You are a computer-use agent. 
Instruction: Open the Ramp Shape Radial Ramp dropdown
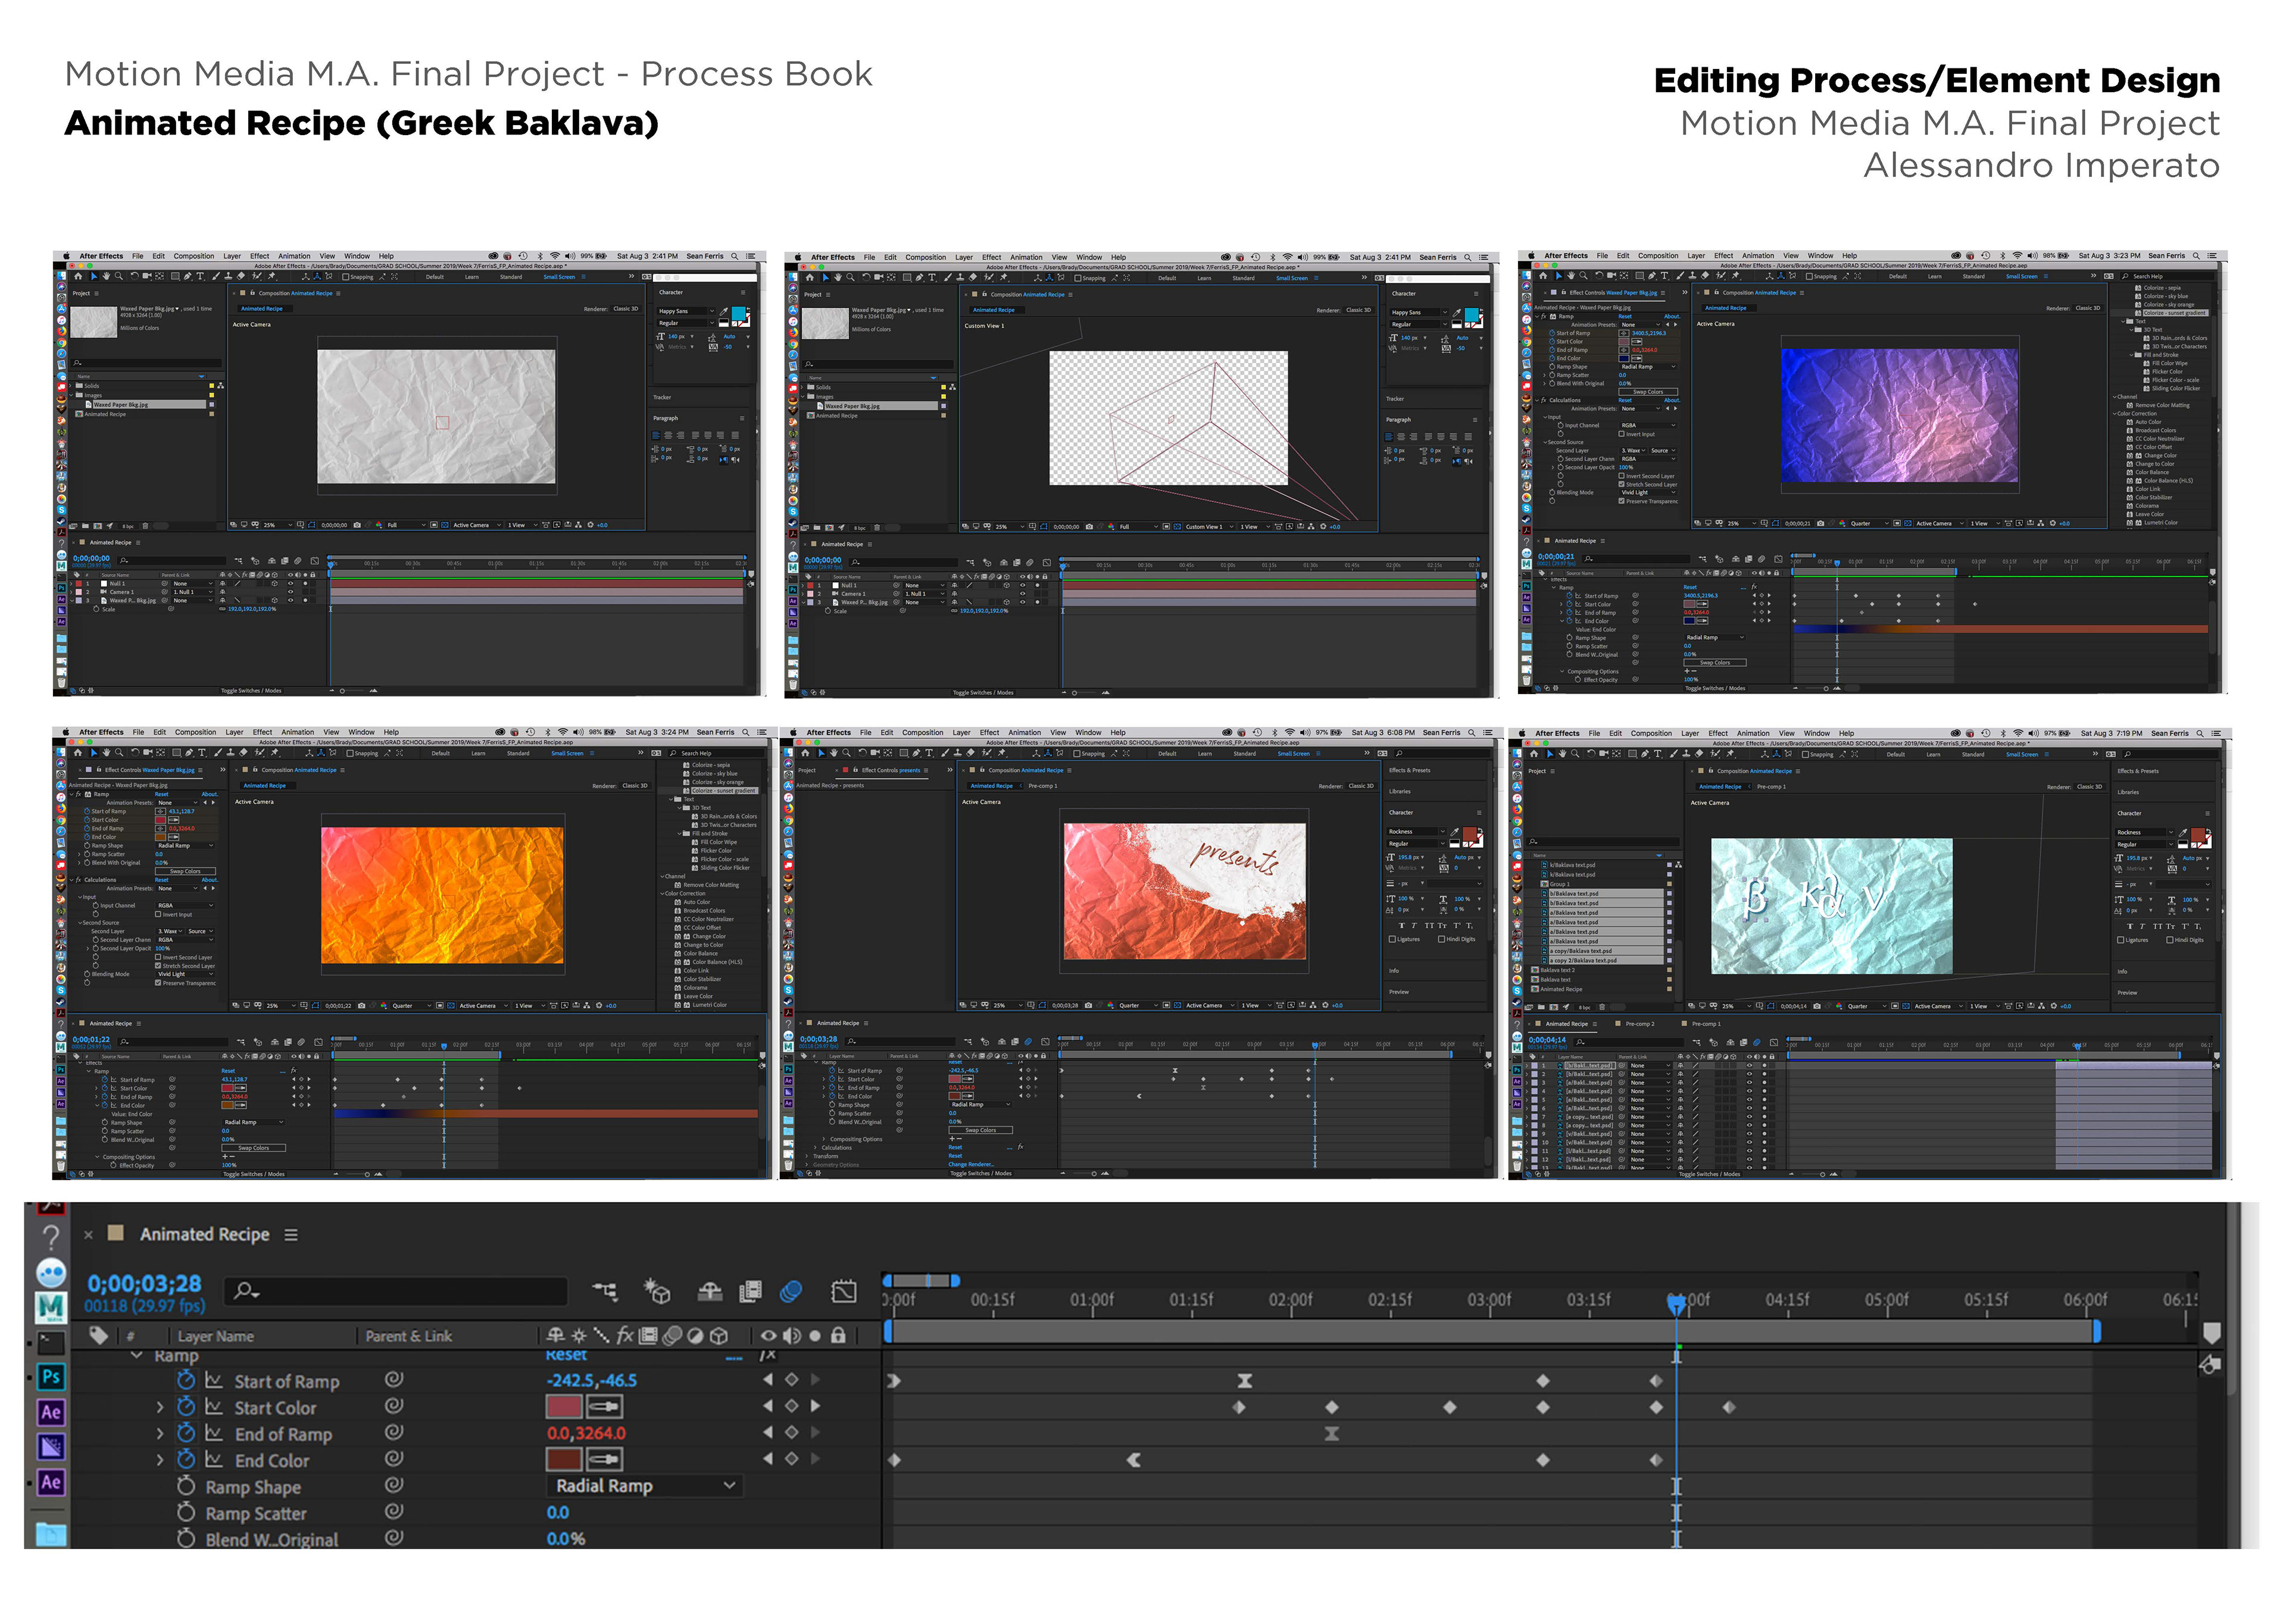[645, 1486]
